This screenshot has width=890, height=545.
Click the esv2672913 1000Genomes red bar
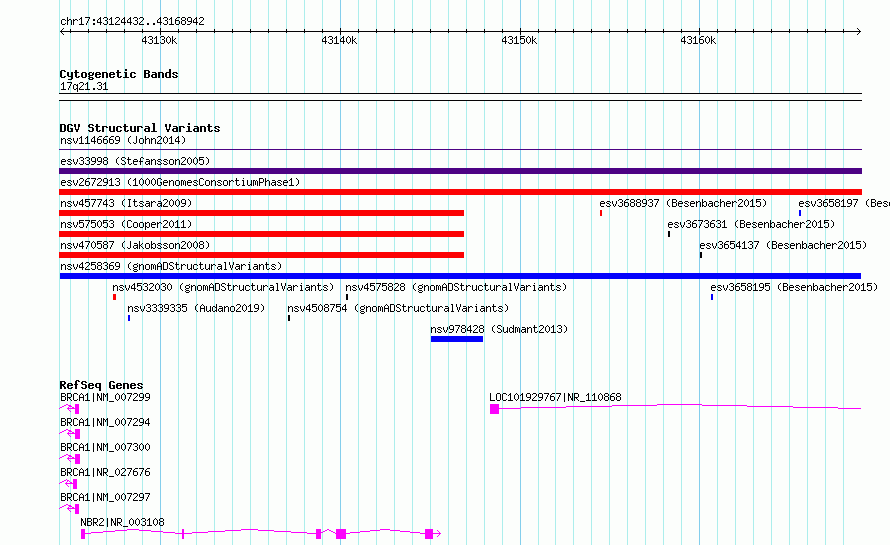(x=460, y=192)
